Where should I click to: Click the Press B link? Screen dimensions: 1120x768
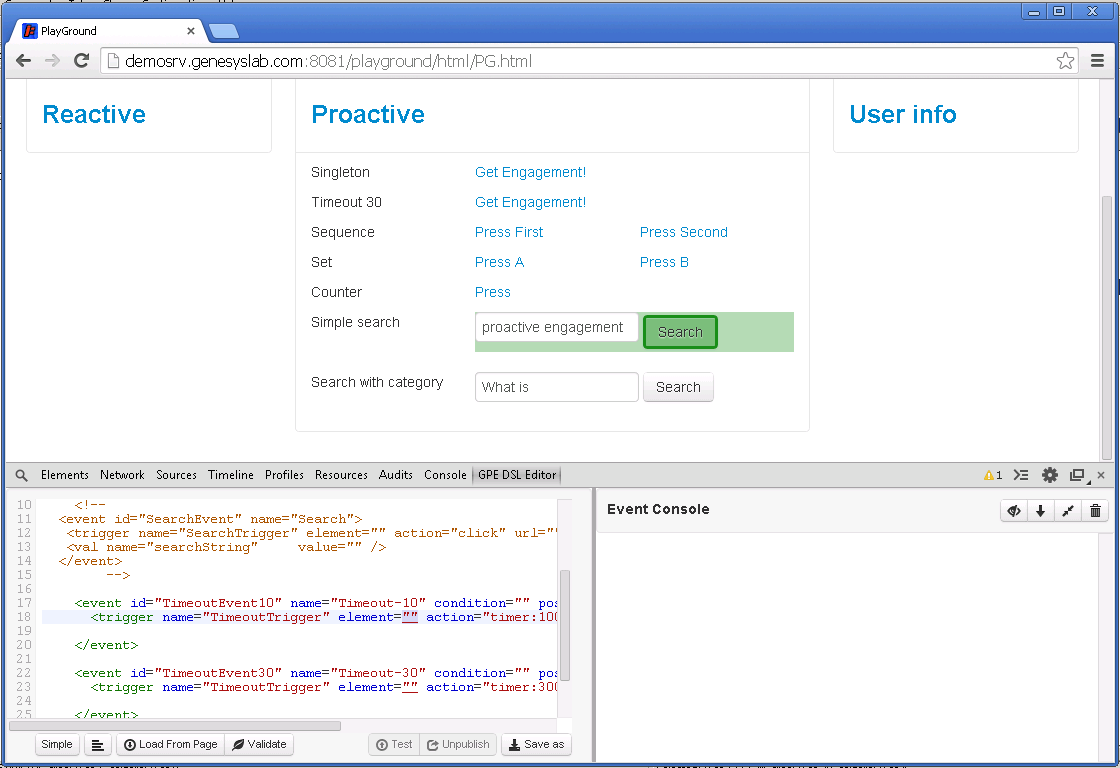[x=664, y=262]
